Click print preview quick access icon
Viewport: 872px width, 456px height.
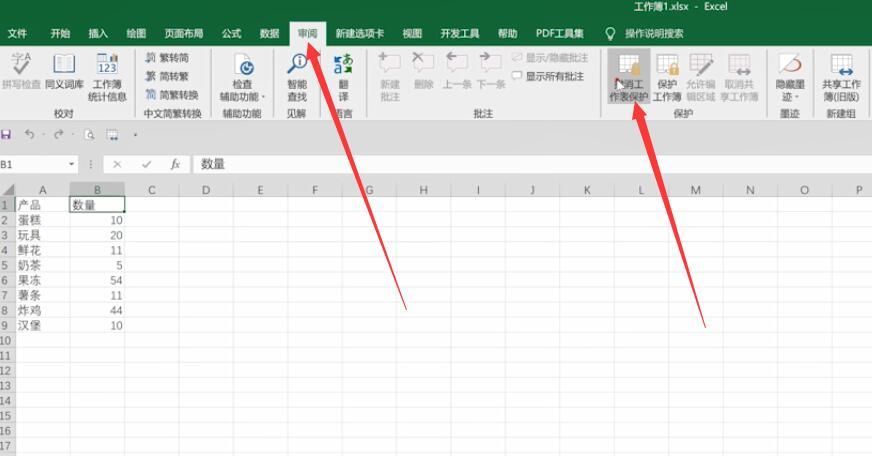click(89, 135)
